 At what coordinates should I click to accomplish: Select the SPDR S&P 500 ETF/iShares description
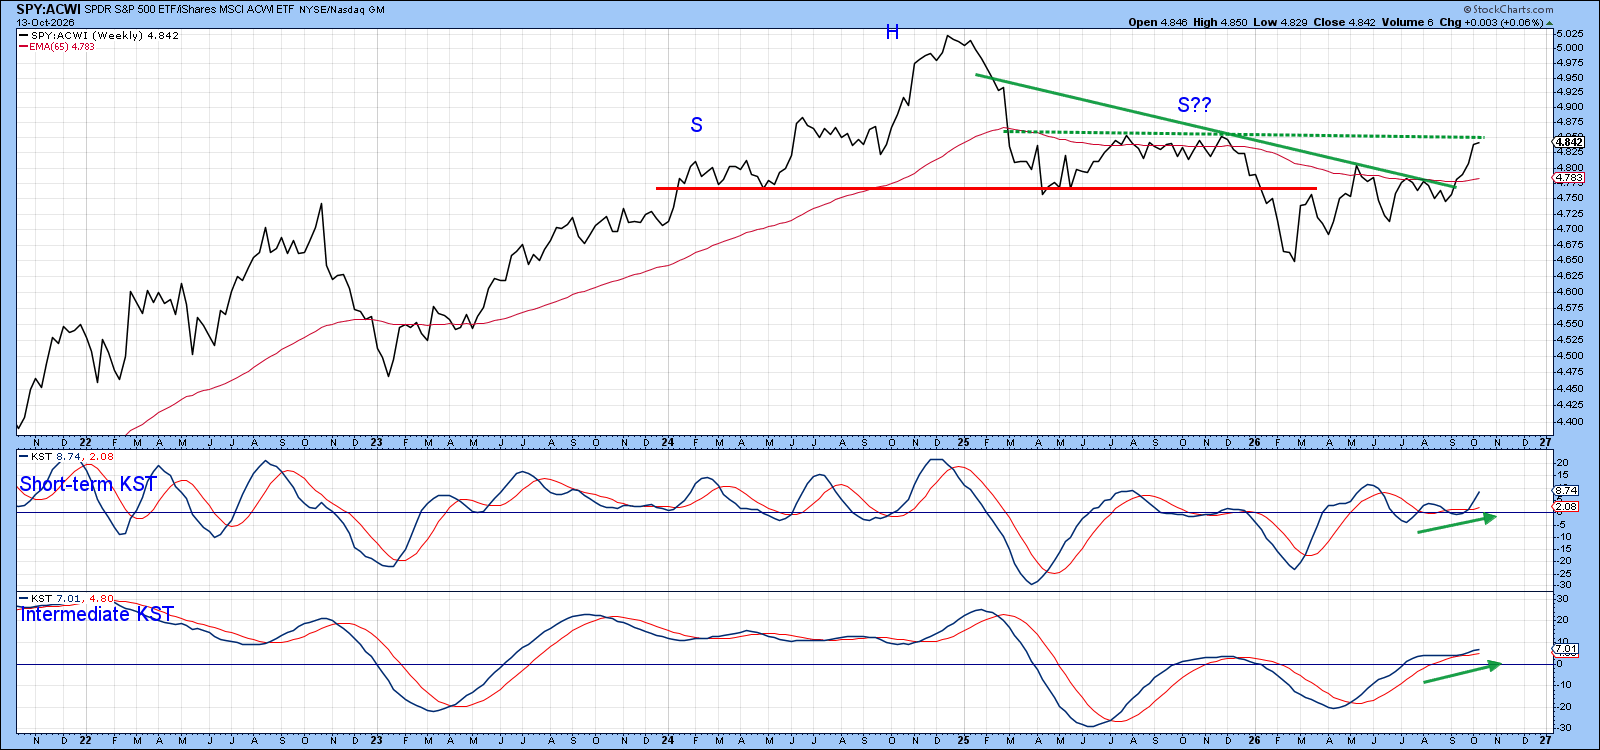(x=188, y=9)
